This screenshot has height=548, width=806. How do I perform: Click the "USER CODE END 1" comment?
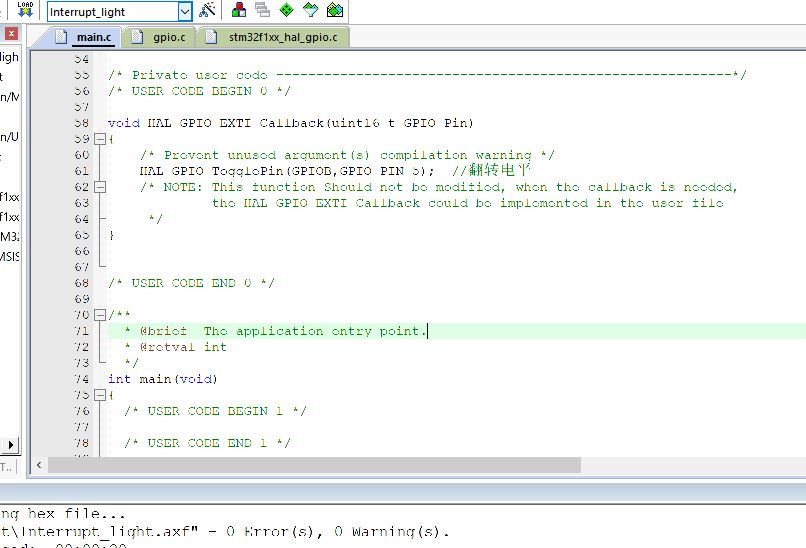point(207,443)
